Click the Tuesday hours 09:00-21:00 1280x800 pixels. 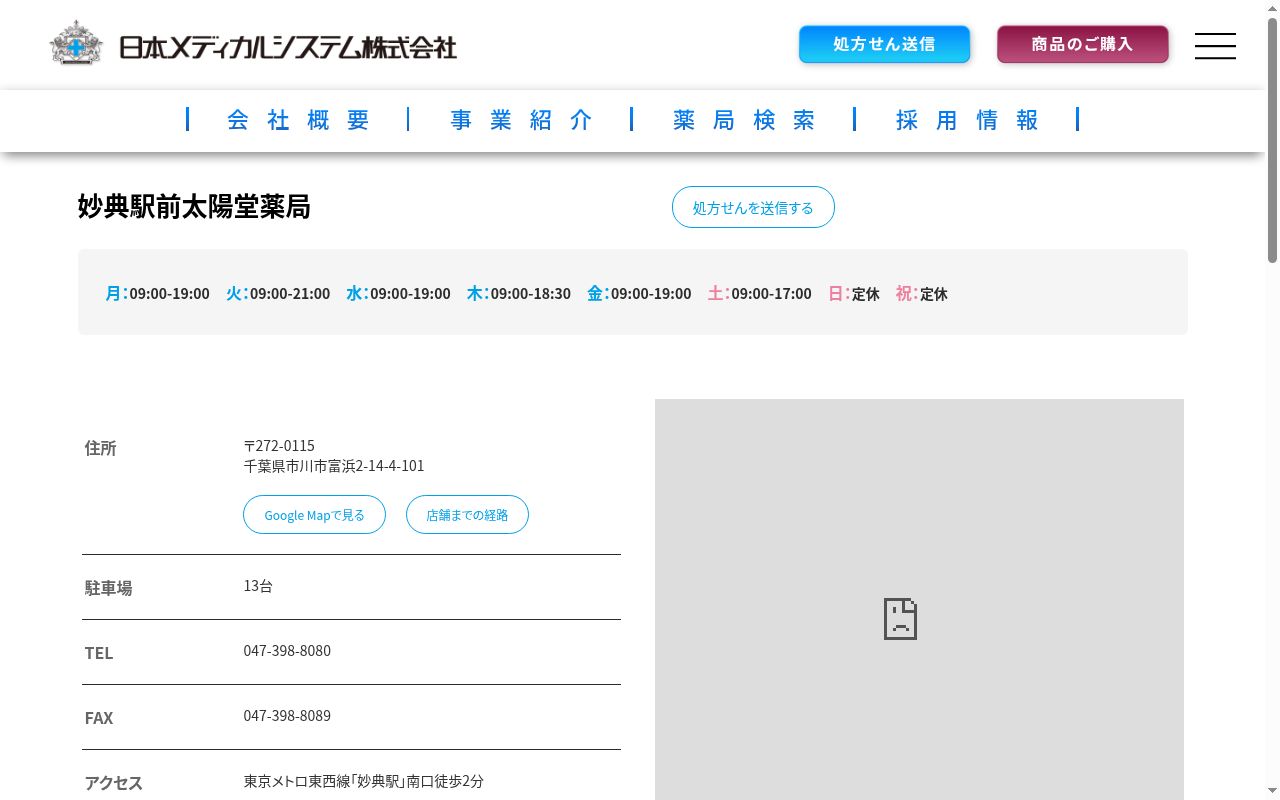(x=290, y=294)
